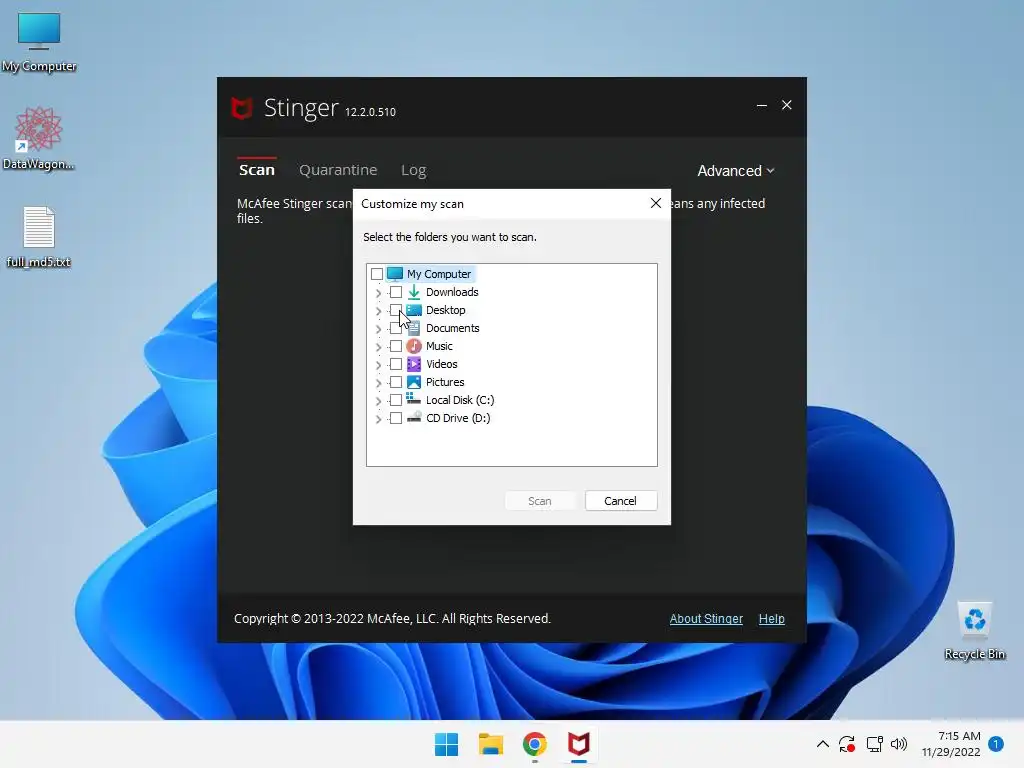Select the Local Disk (C:) label
1024x768 pixels.
(x=460, y=400)
